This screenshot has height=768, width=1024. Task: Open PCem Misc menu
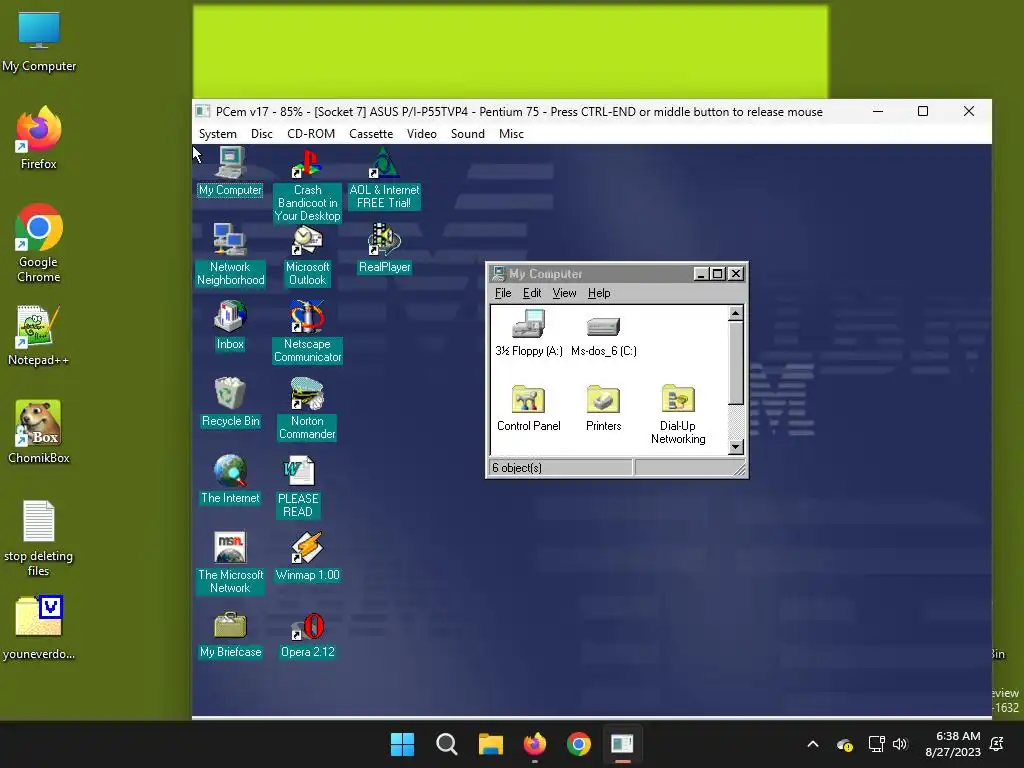(x=511, y=134)
